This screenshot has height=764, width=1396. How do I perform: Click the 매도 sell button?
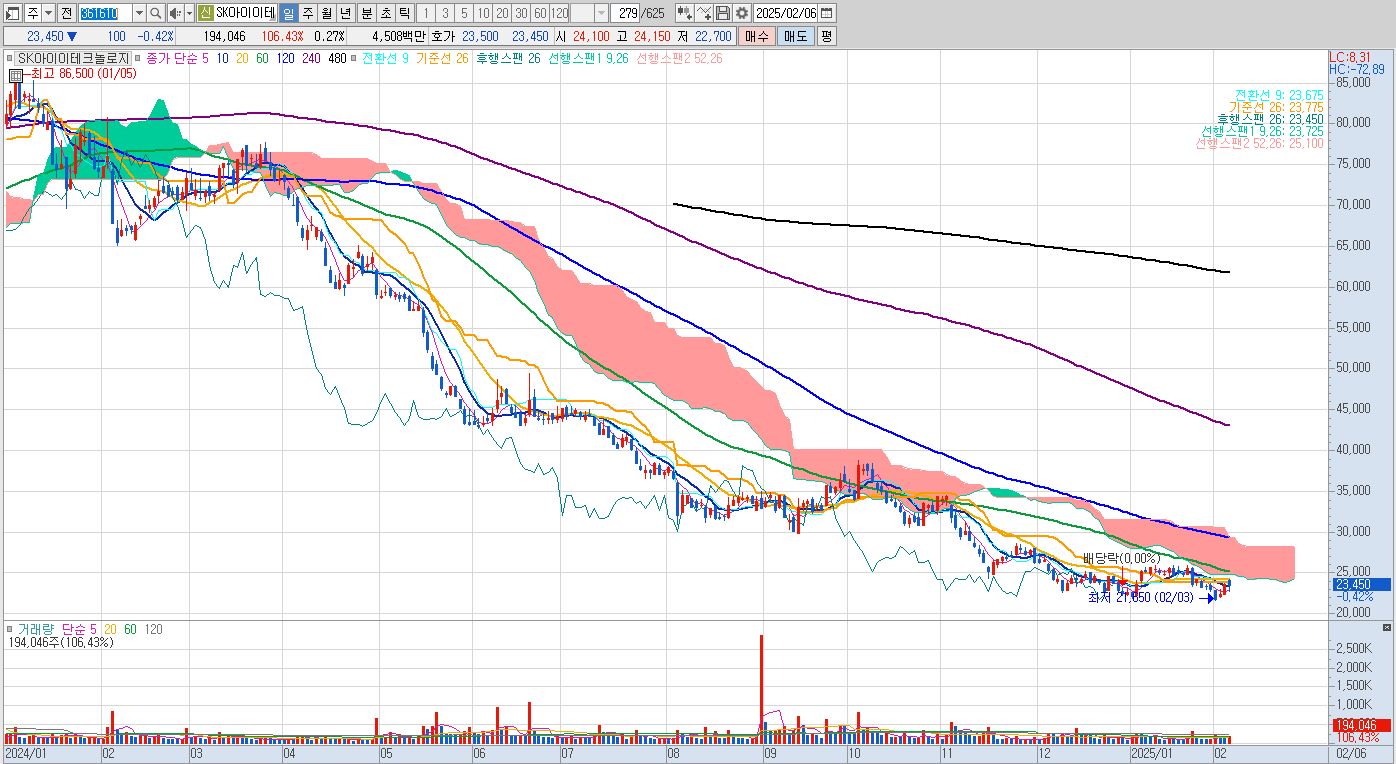click(796, 36)
